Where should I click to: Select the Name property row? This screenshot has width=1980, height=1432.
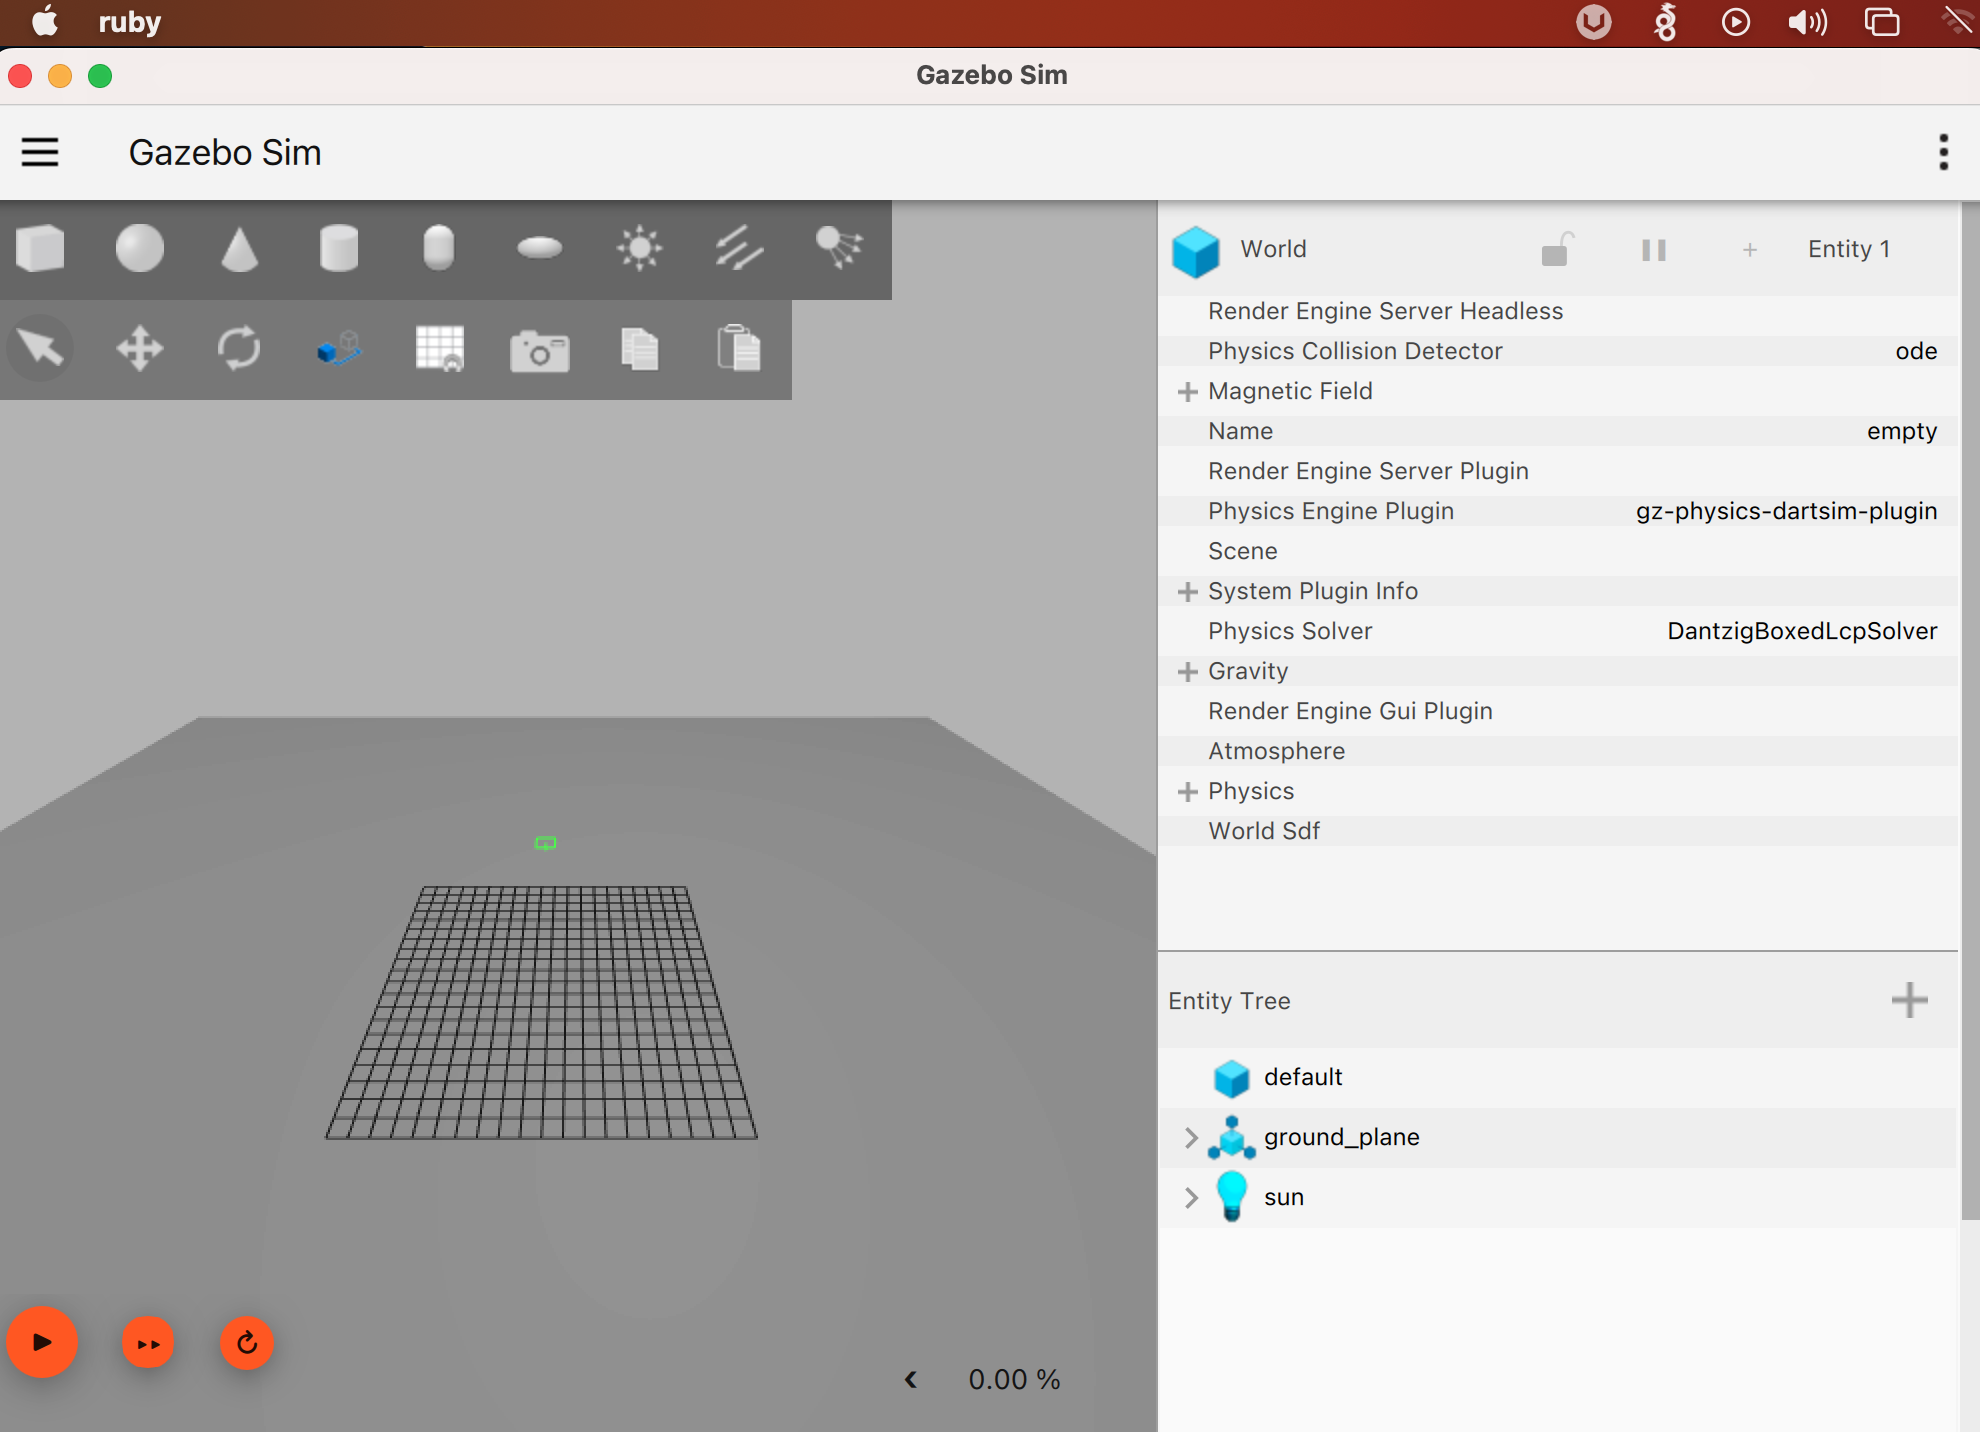coord(1557,431)
